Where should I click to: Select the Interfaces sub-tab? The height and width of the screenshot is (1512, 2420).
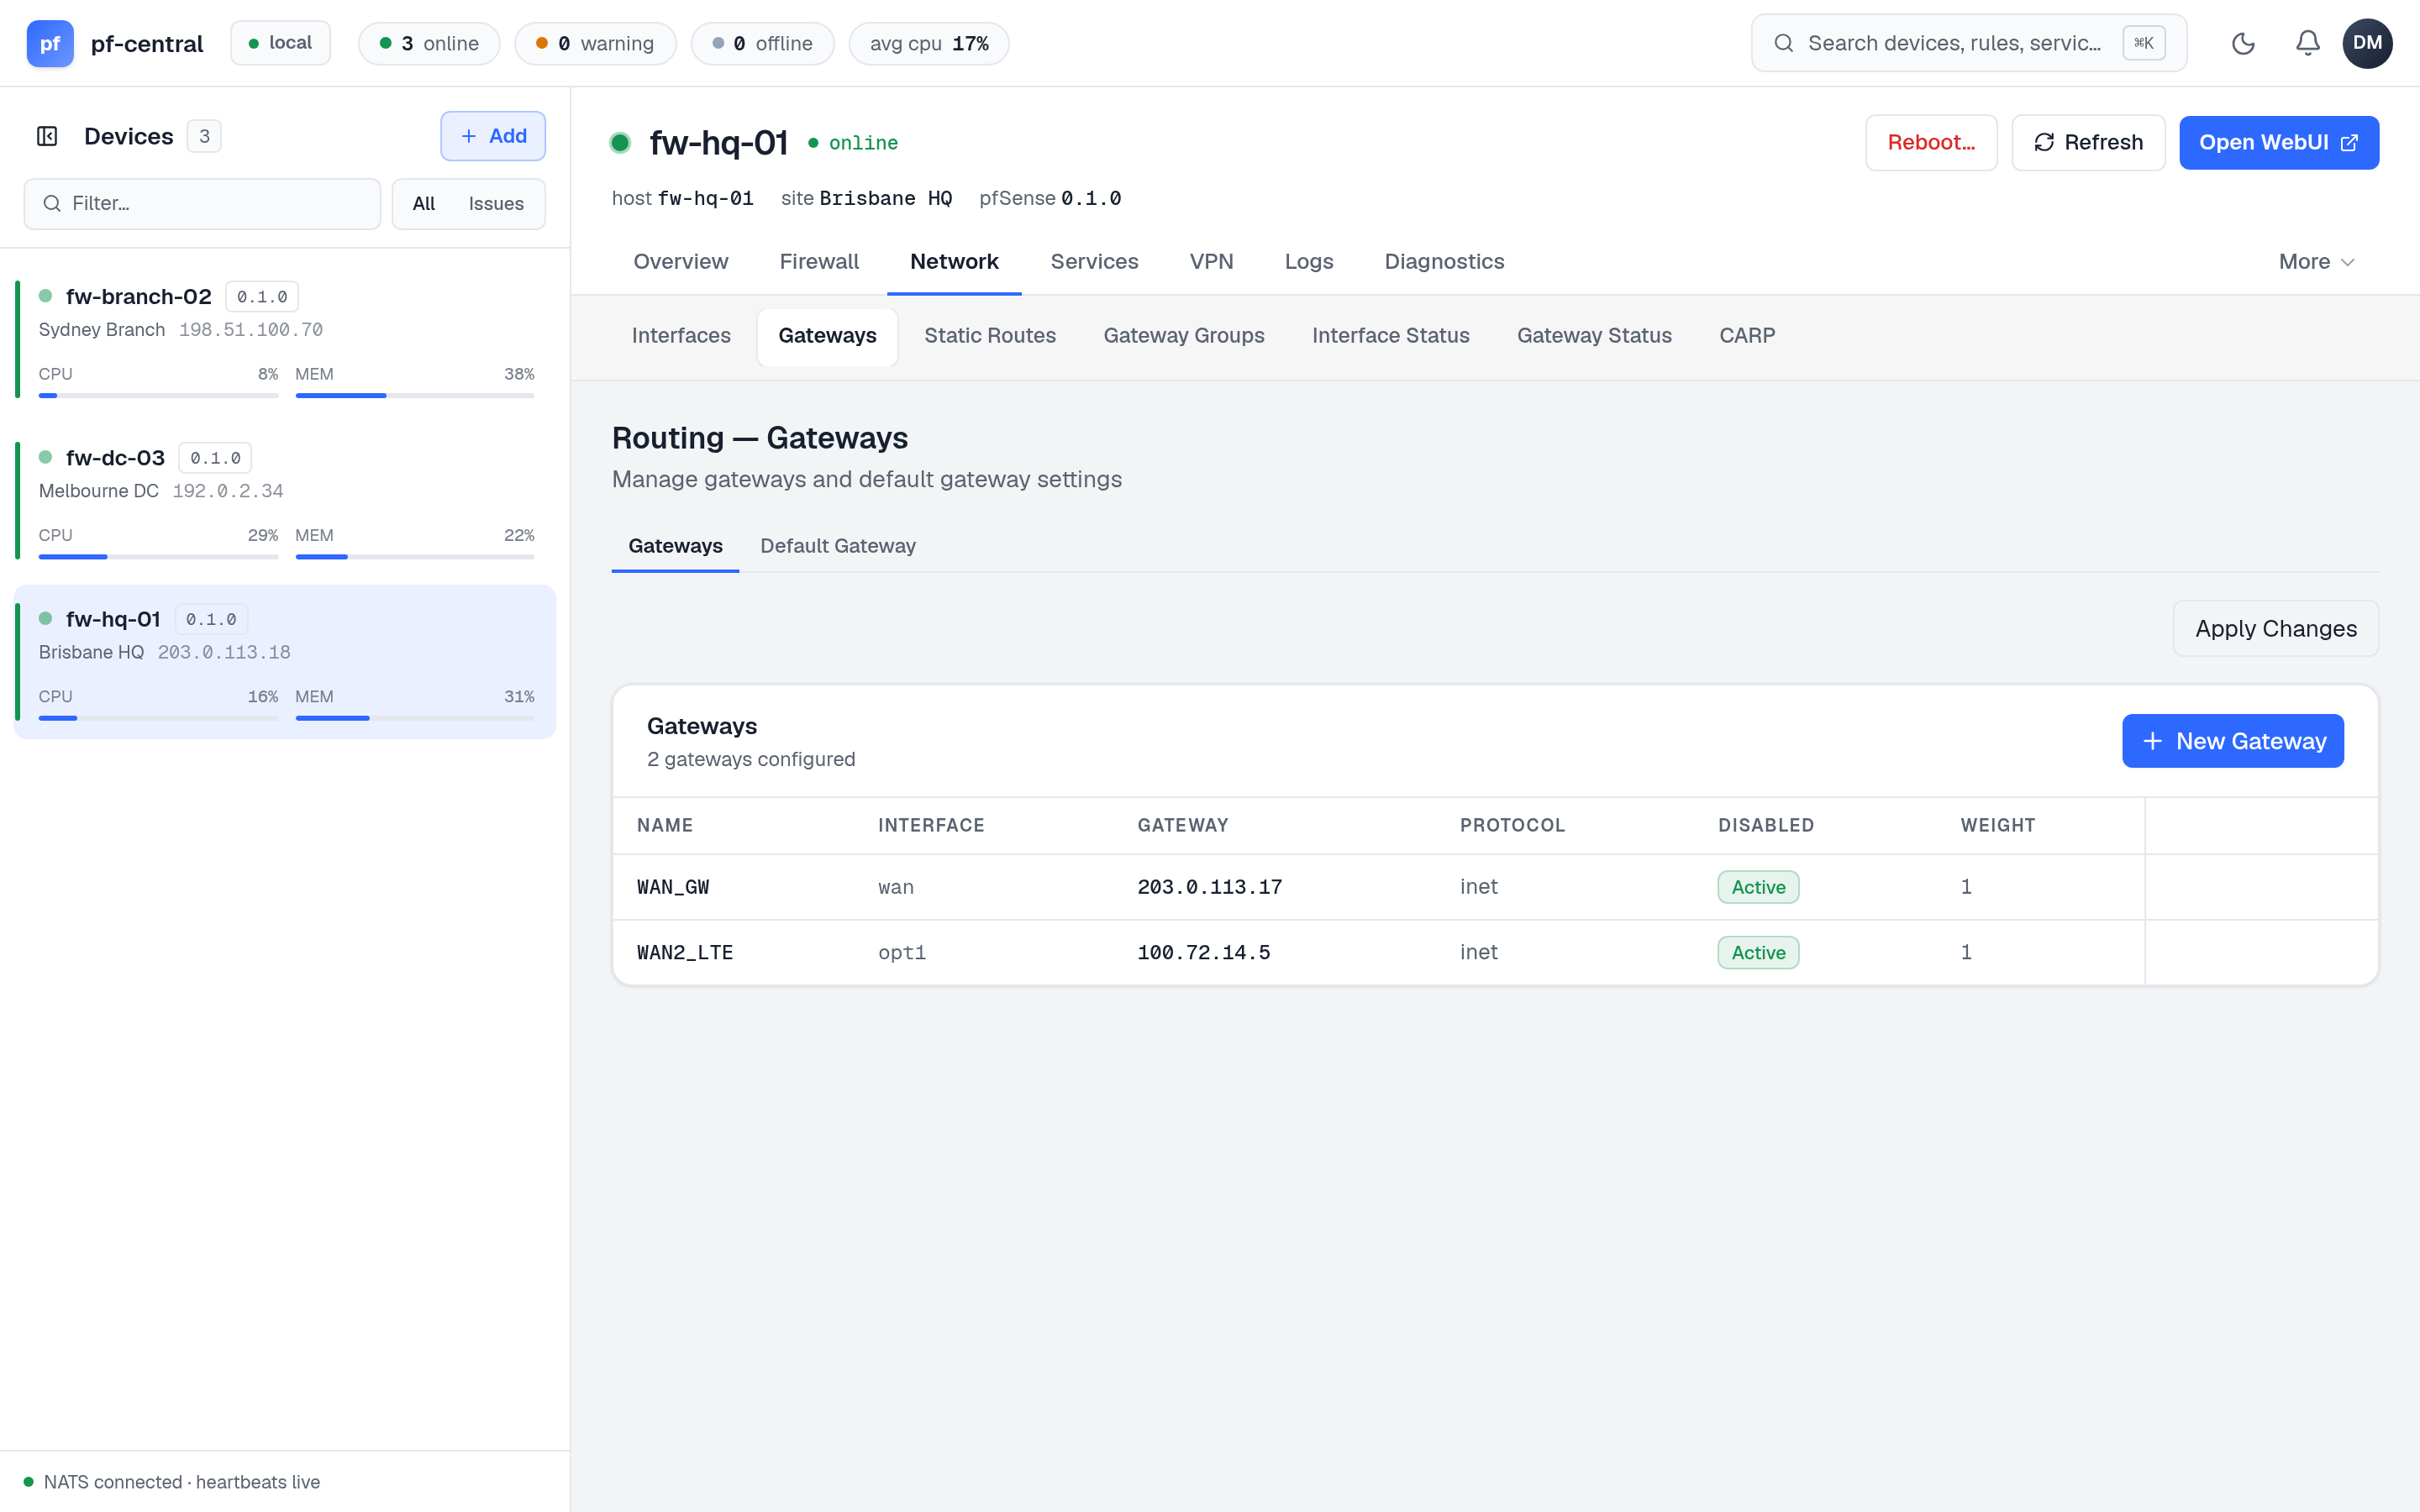pos(681,336)
